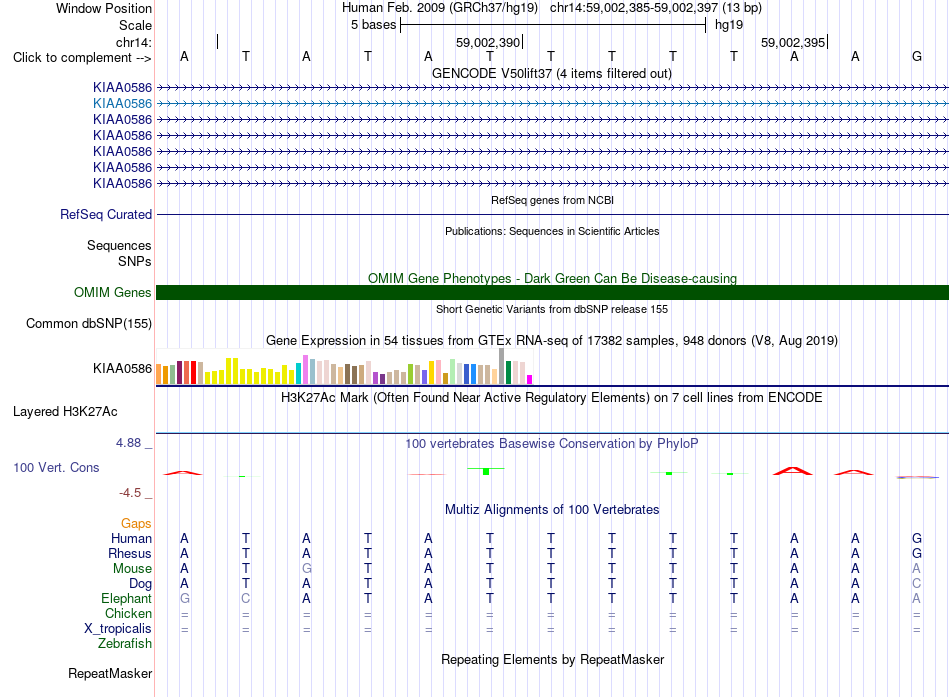Click the G base in the Human alignment row

coord(917,538)
